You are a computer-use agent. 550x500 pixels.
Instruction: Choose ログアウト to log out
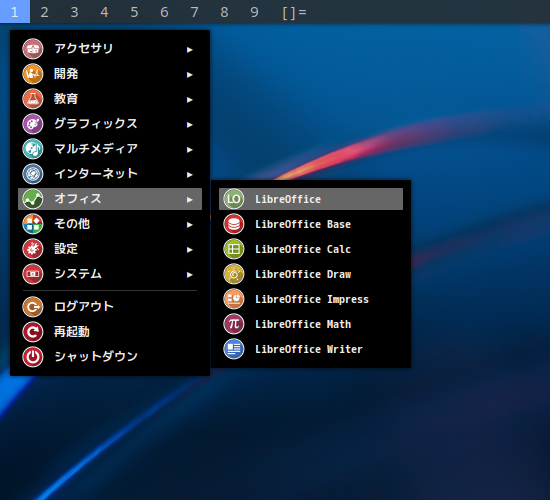[x=110, y=307]
